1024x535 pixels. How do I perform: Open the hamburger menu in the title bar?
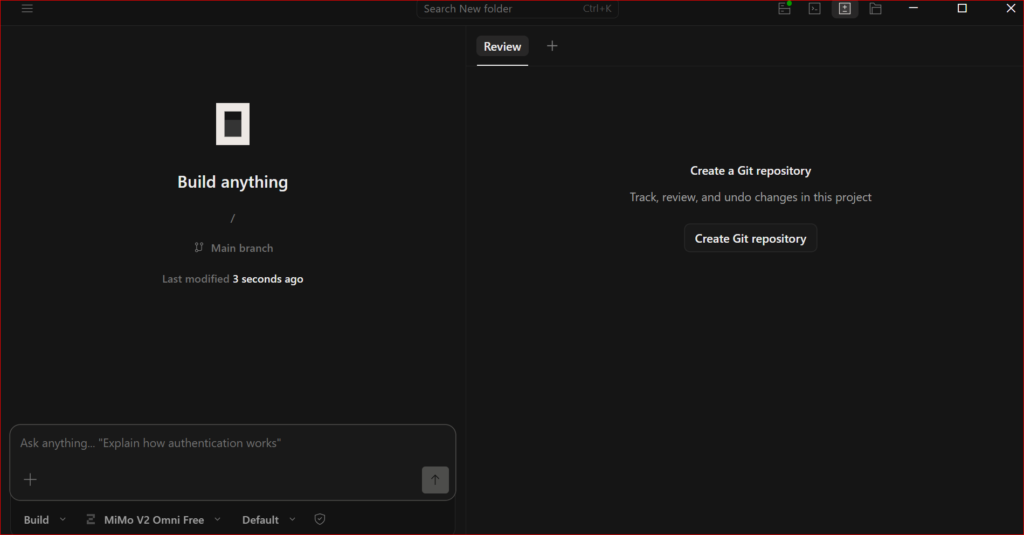(x=27, y=9)
